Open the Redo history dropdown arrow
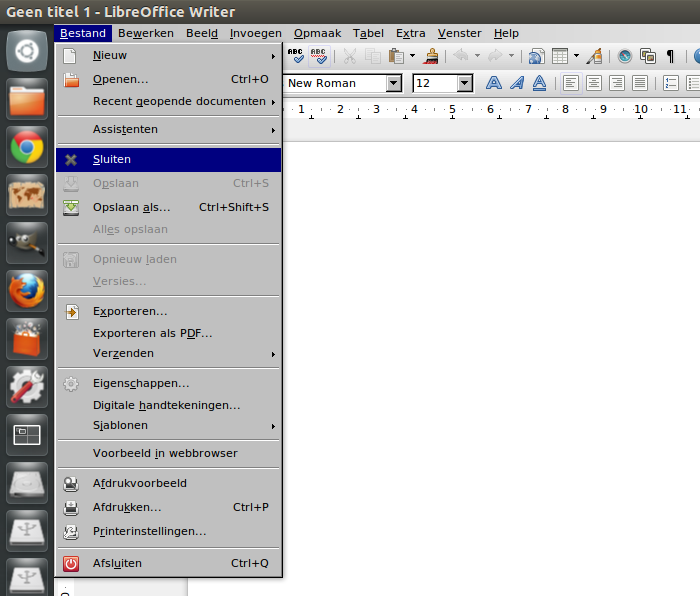Image resolution: width=700 pixels, height=596 pixels. click(511, 56)
